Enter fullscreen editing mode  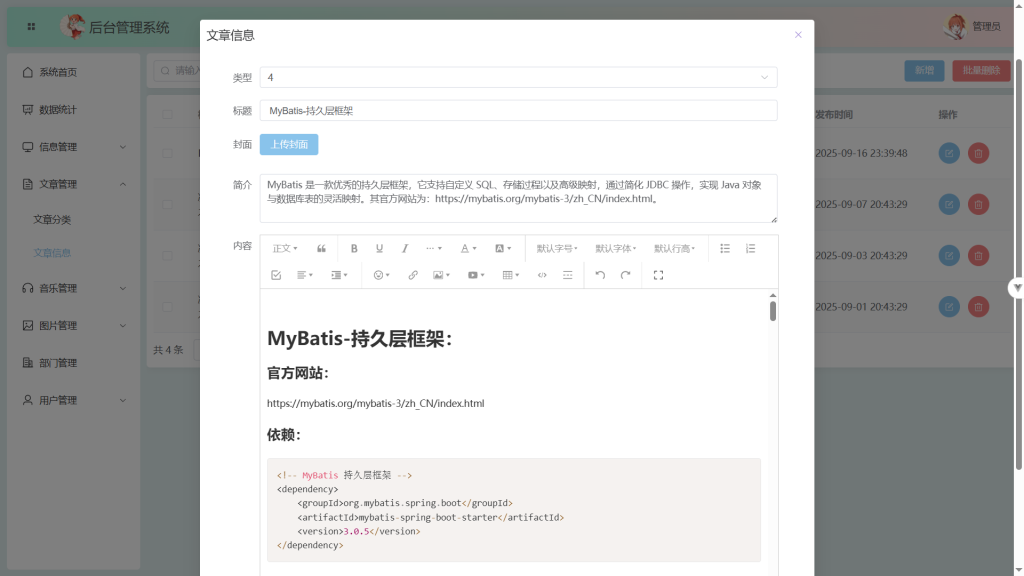pyautogui.click(x=658, y=275)
